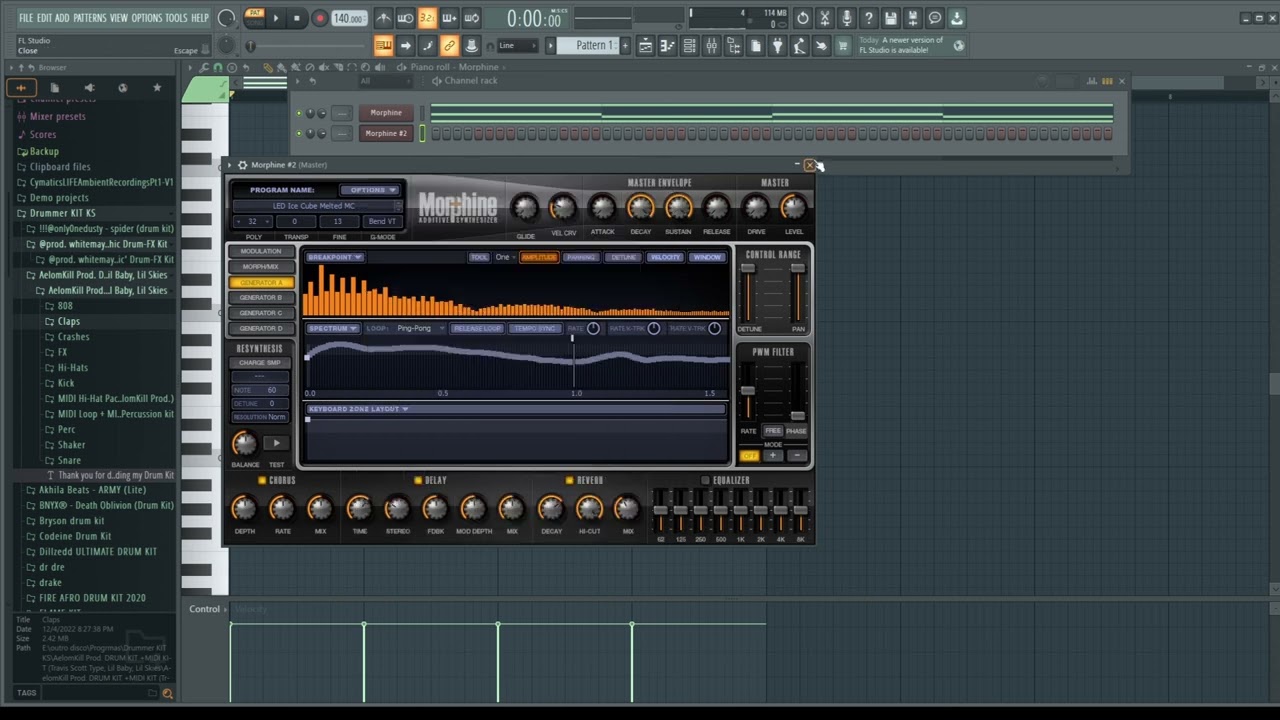This screenshot has height=720, width=1280.
Task: Open the chat bubble news icon
Action: tap(935, 18)
